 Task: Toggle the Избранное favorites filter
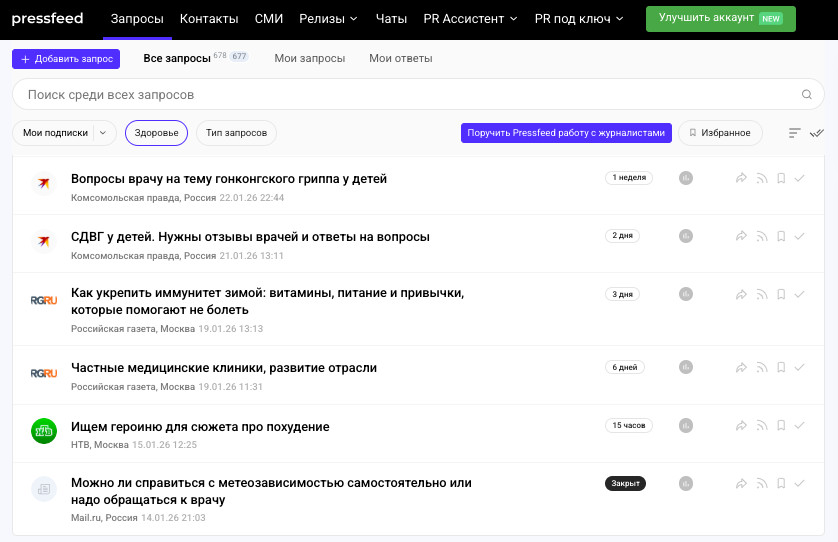click(720, 133)
